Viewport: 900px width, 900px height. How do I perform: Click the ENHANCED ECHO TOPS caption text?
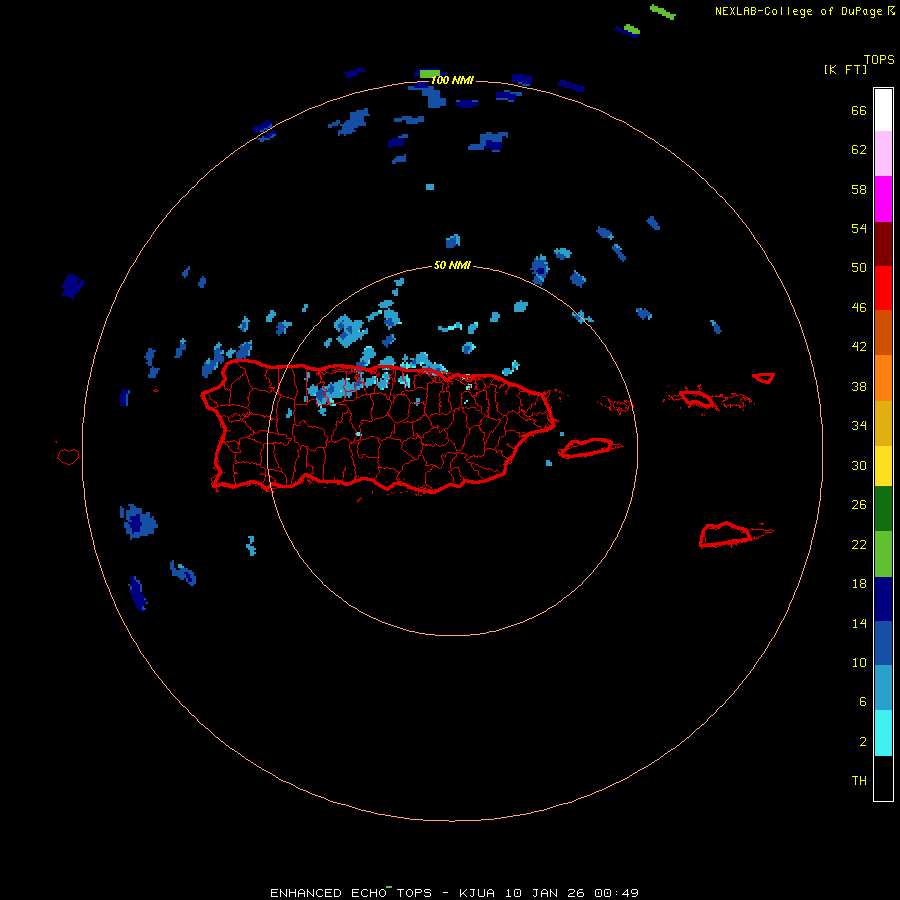[351, 893]
